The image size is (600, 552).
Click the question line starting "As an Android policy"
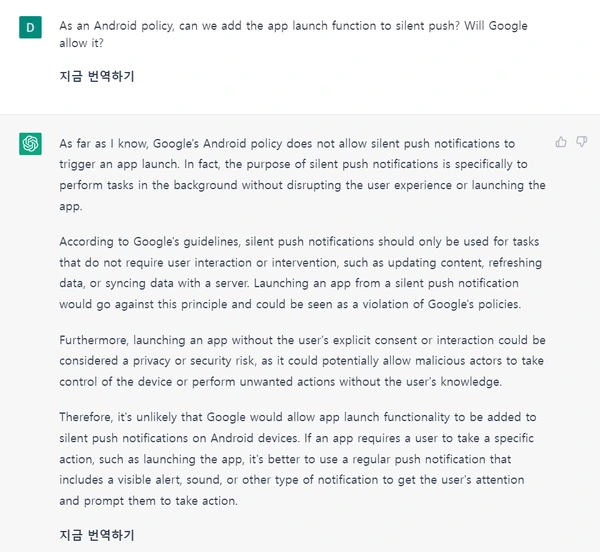pyautogui.click(x=293, y=25)
